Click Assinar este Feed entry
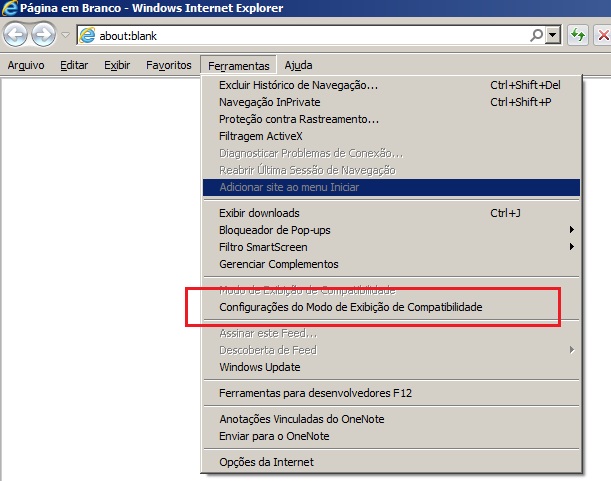The image size is (611, 481). pos(391,333)
